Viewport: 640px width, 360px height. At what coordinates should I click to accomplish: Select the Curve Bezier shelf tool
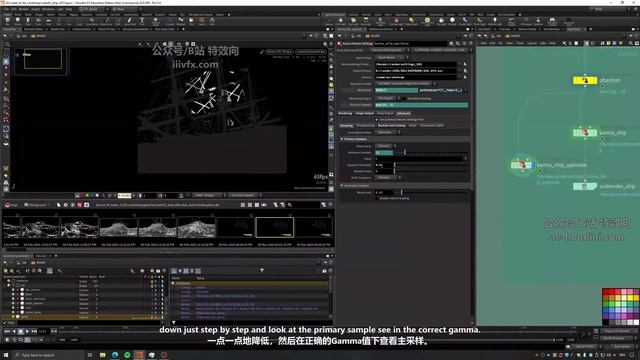click(x=91, y=20)
